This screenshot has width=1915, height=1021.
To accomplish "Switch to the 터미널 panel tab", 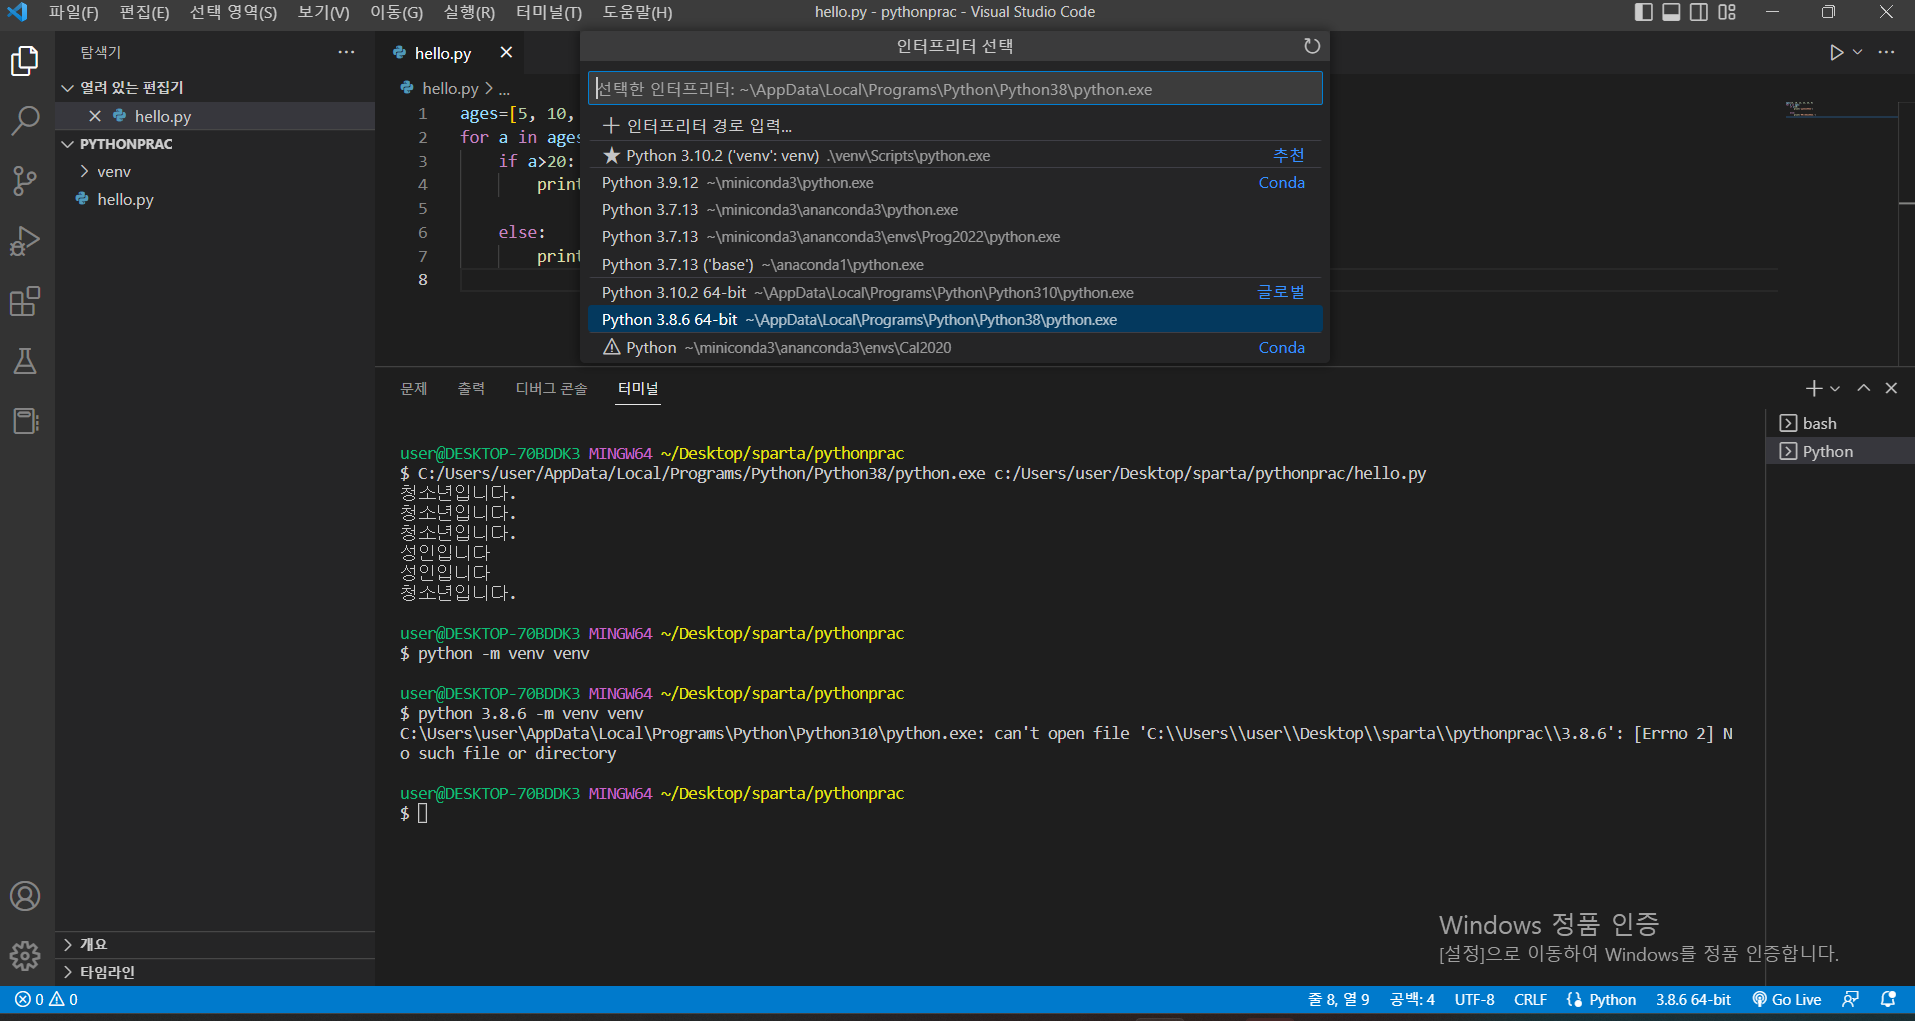I will [638, 388].
